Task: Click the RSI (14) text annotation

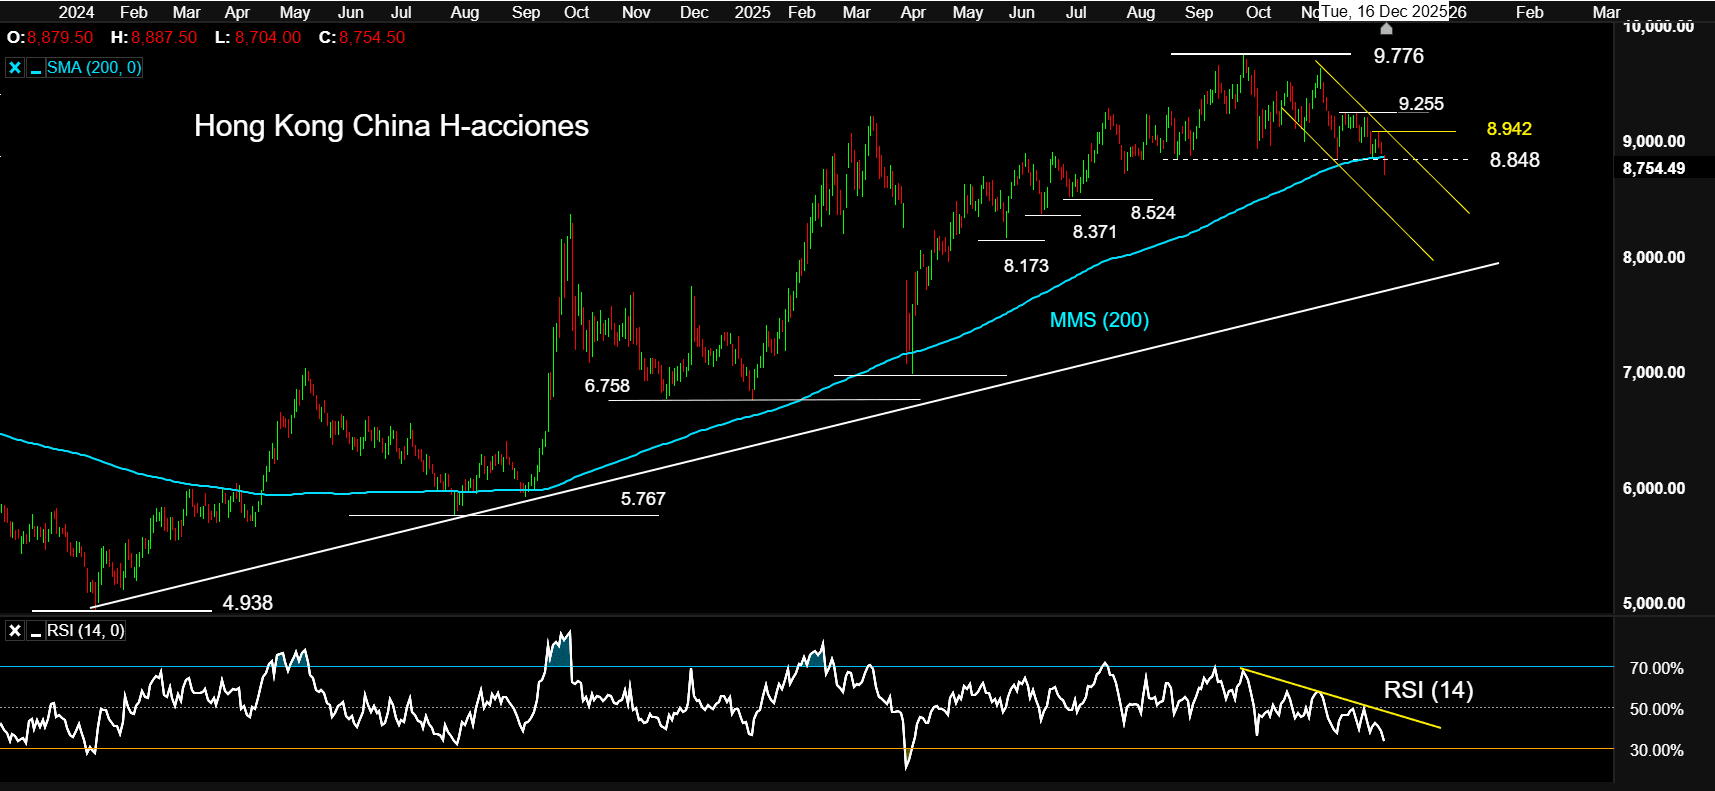Action: [x=1428, y=690]
